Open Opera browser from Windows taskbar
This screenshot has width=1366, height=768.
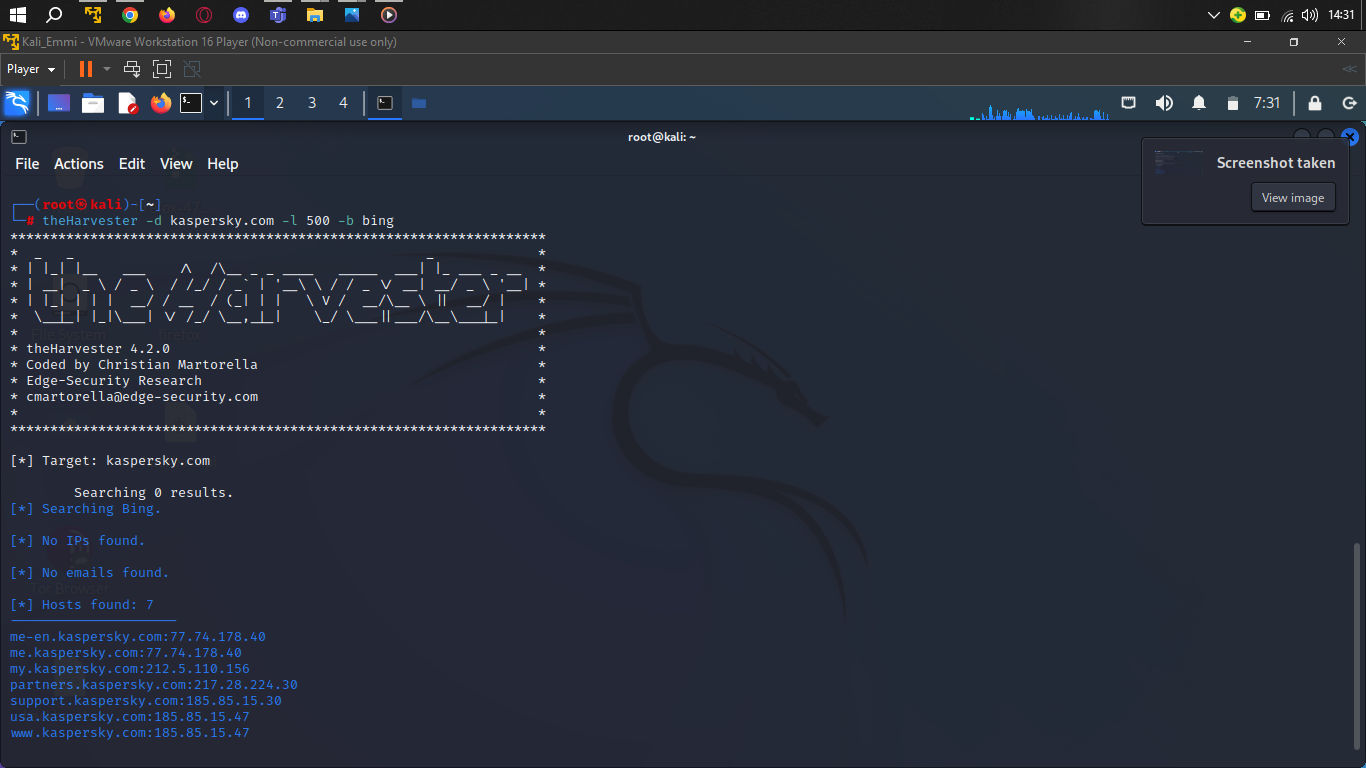204,15
